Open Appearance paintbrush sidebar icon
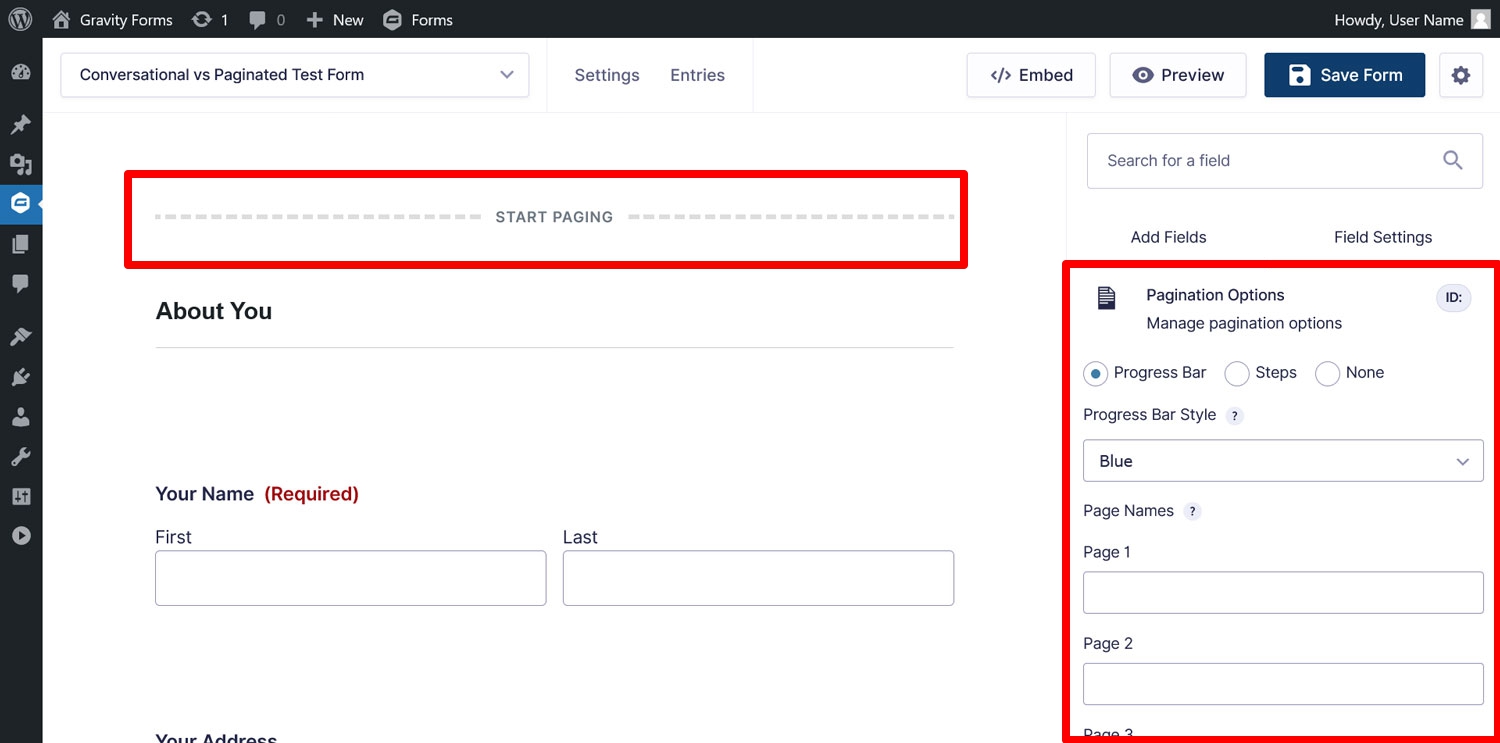The image size is (1500, 743). [x=21, y=337]
